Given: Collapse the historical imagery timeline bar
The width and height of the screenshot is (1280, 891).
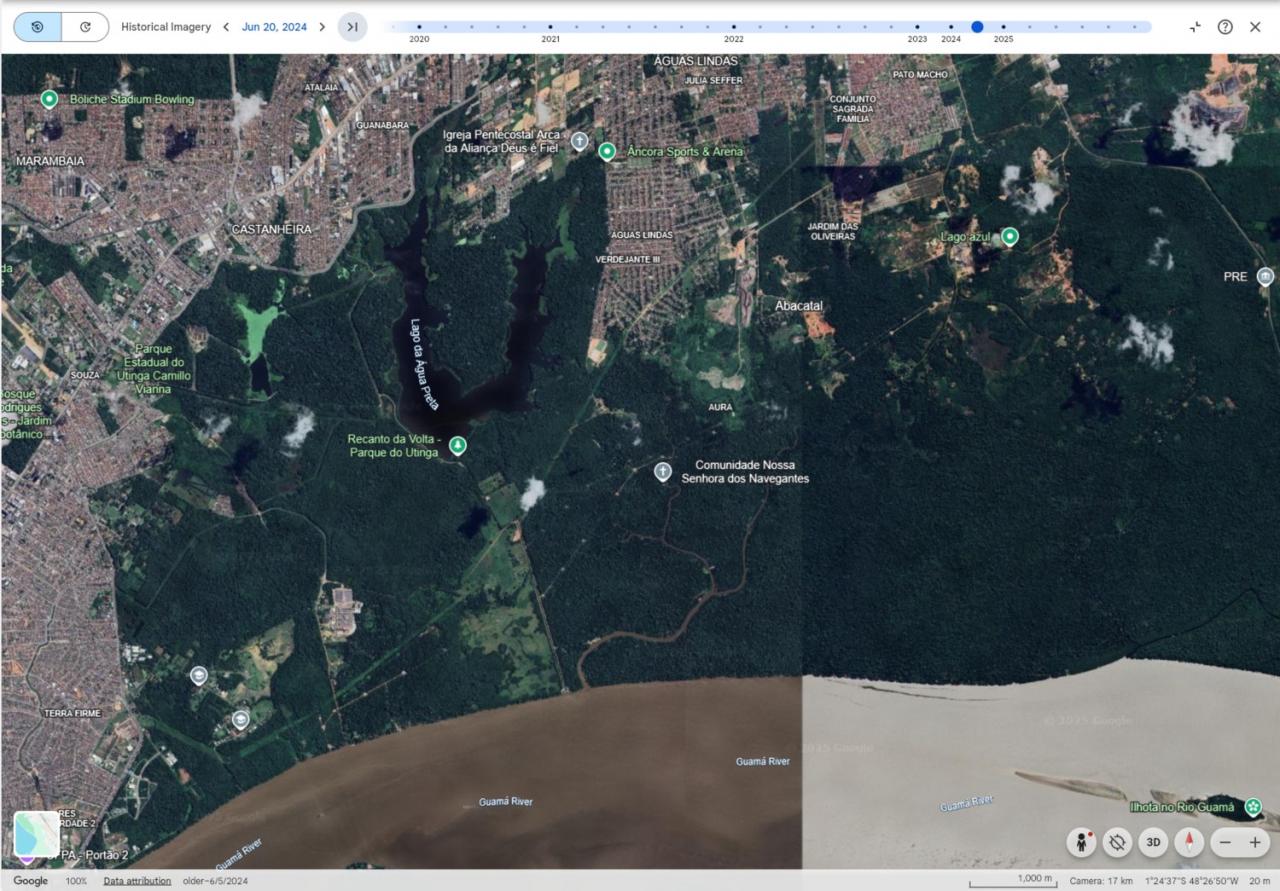Looking at the screenshot, I should (1195, 27).
